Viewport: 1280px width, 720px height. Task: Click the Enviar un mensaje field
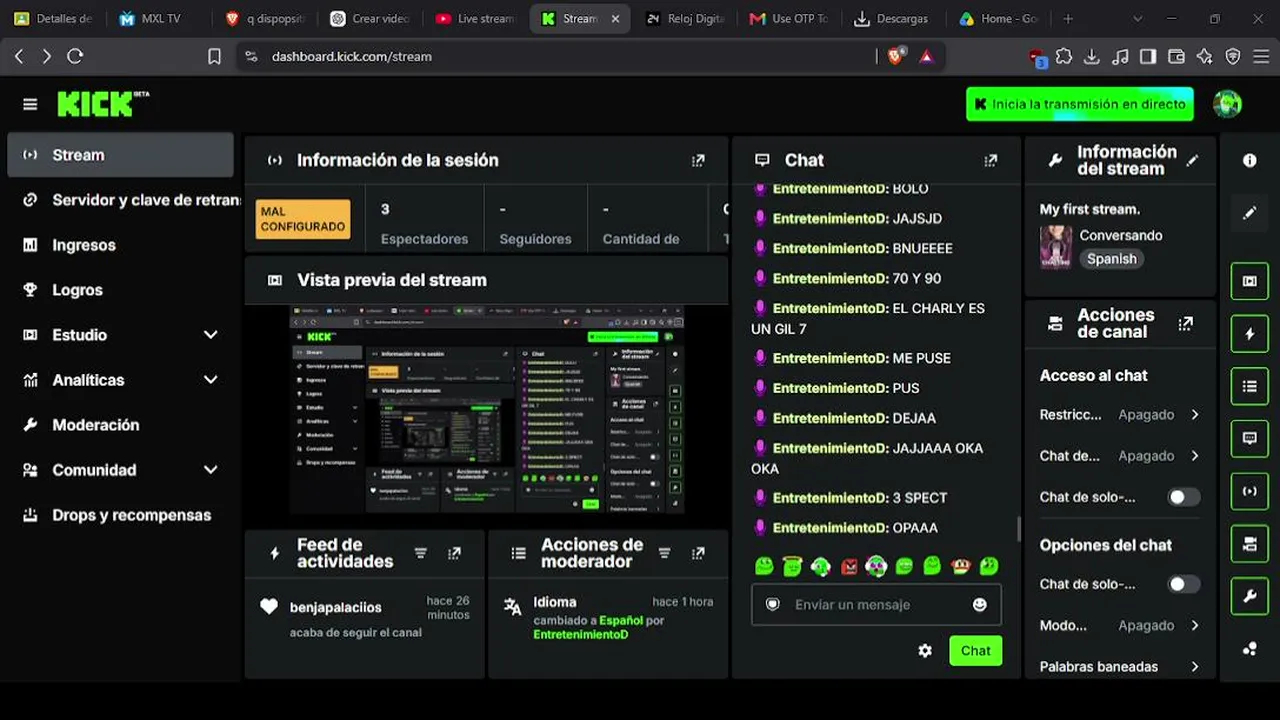click(876, 604)
